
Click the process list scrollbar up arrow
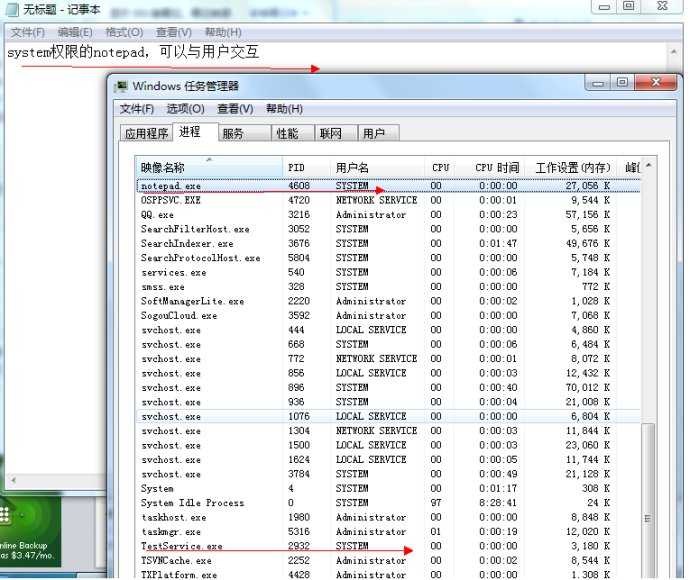pyautogui.click(x=648, y=166)
